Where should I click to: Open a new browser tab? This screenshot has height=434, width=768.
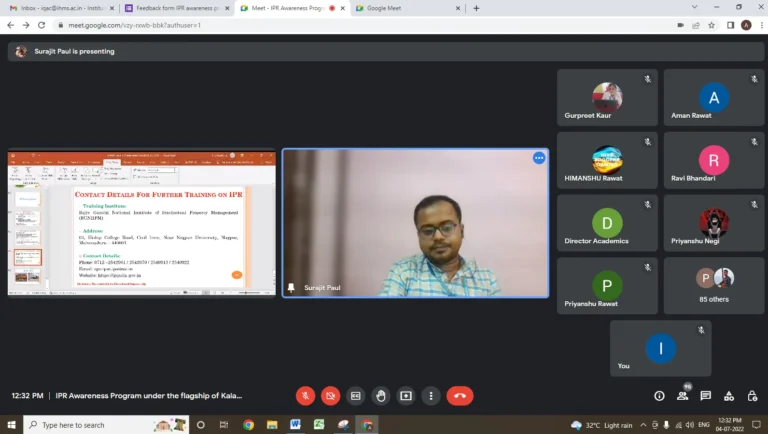point(476,8)
